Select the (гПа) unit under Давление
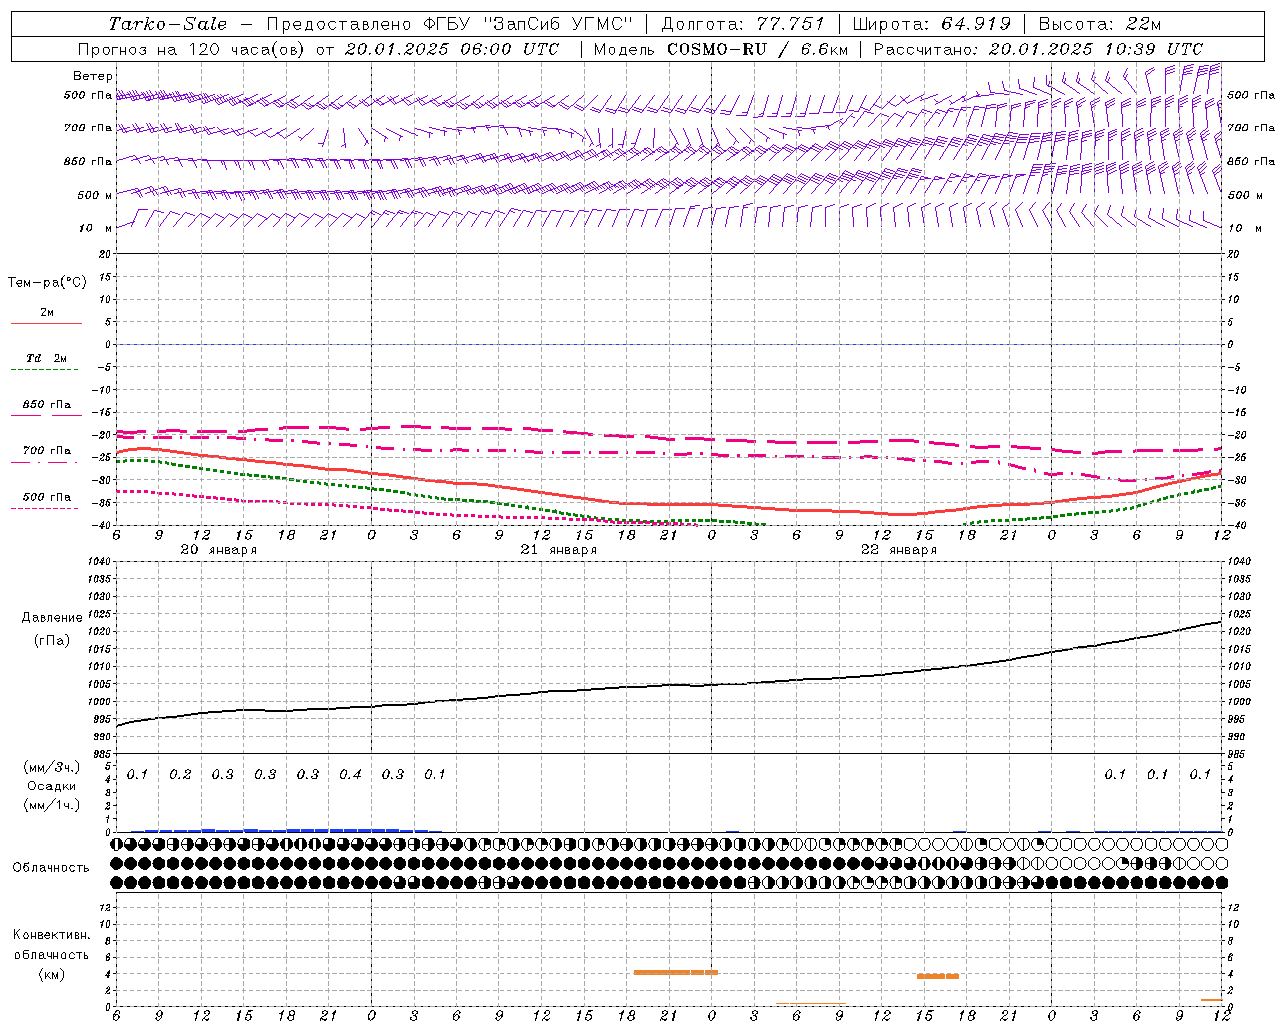This screenshot has height=1024, width=1280. (53, 641)
